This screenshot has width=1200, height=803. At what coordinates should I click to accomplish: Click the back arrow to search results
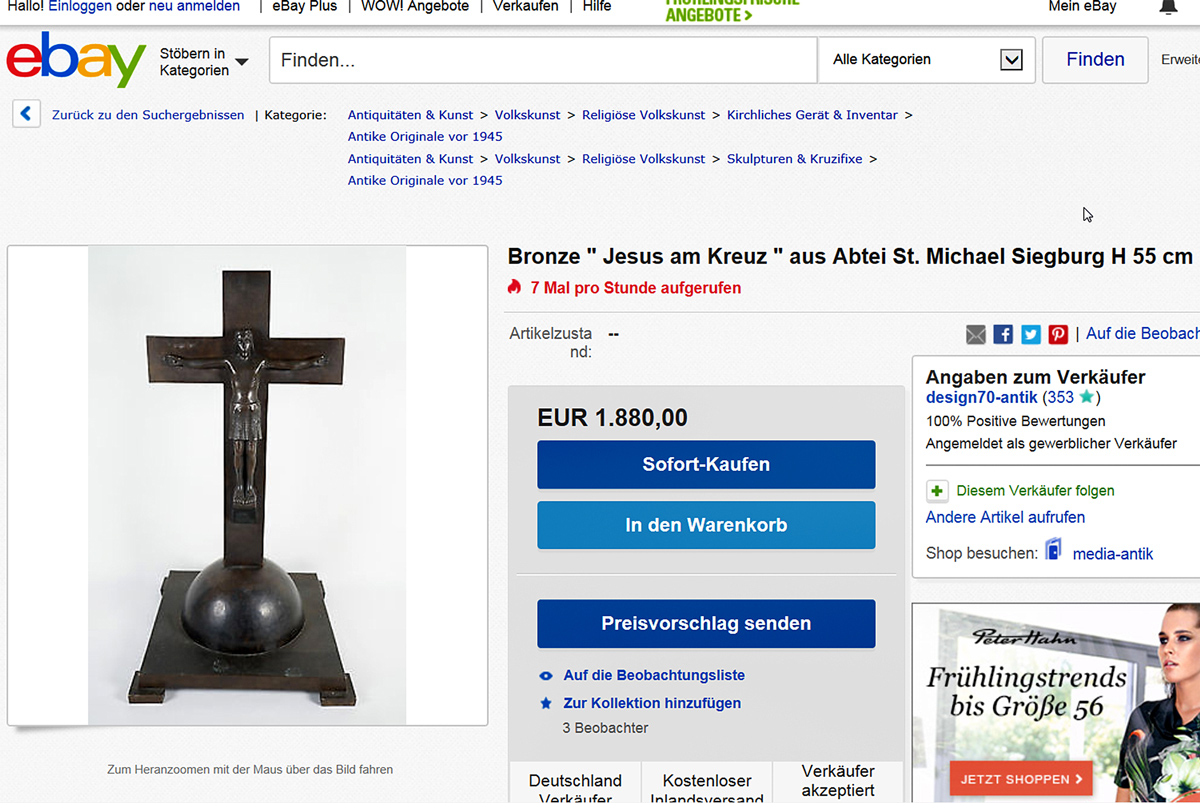pyautogui.click(x=26, y=114)
